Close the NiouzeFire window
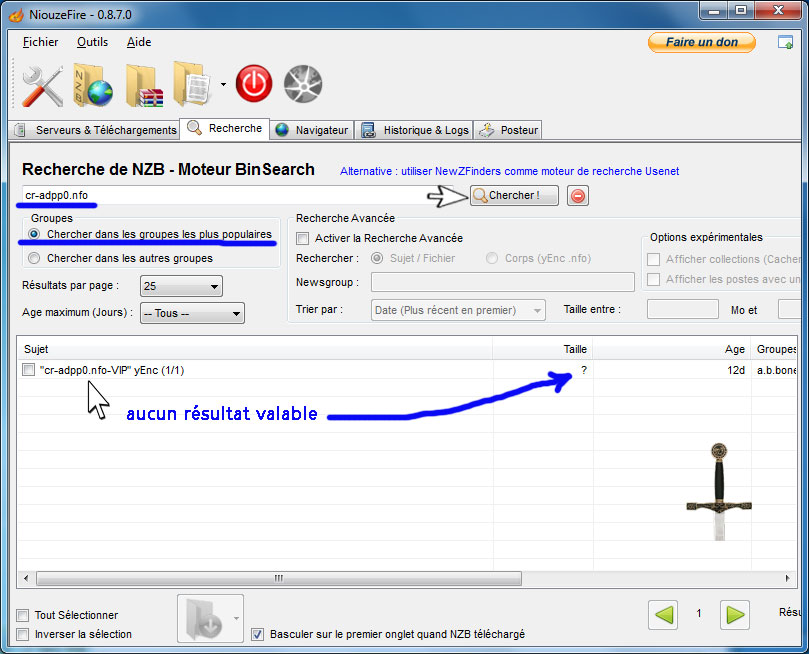Image resolution: width=809 pixels, height=654 pixels. 778,10
